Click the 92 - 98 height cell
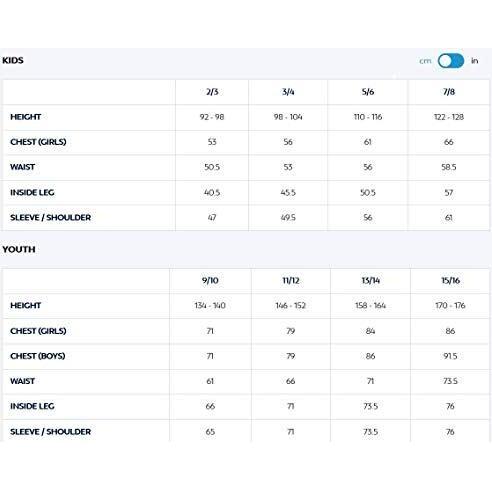The image size is (492, 492). tap(212, 117)
